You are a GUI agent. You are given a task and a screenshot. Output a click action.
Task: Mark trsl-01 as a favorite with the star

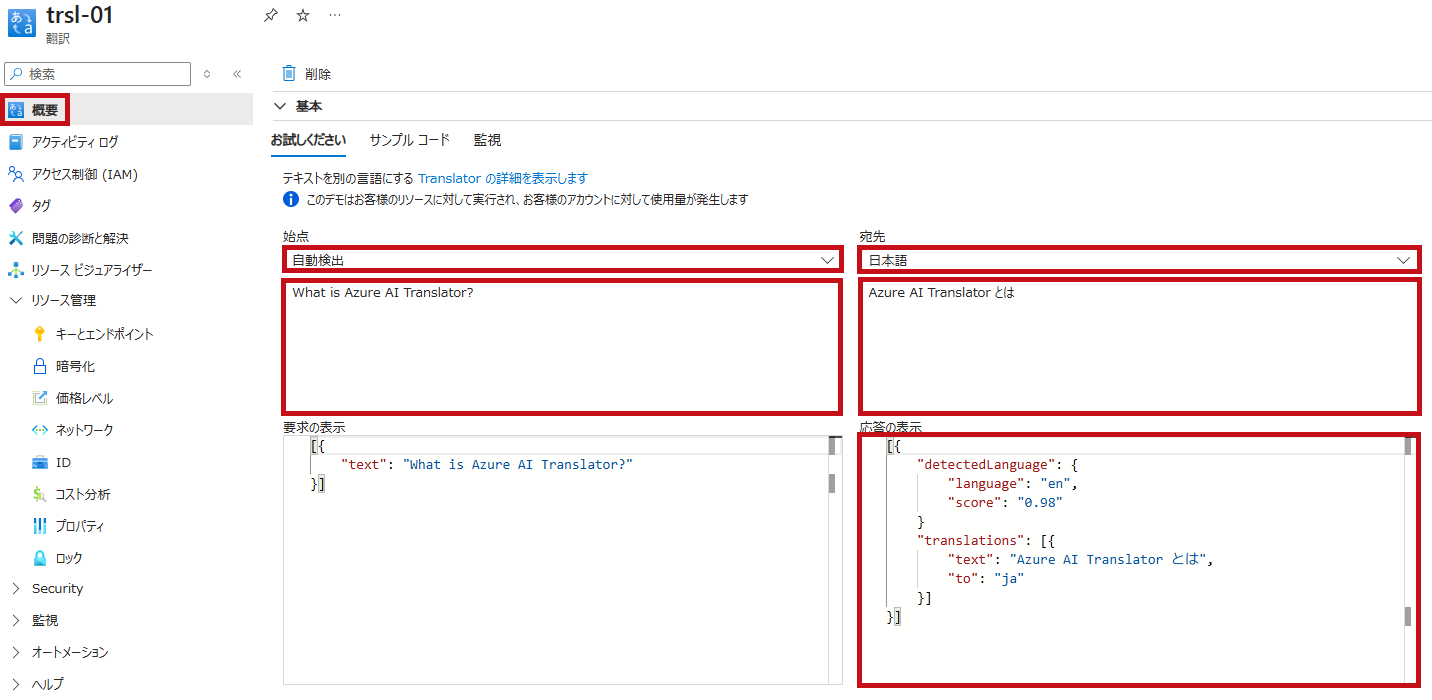(303, 15)
